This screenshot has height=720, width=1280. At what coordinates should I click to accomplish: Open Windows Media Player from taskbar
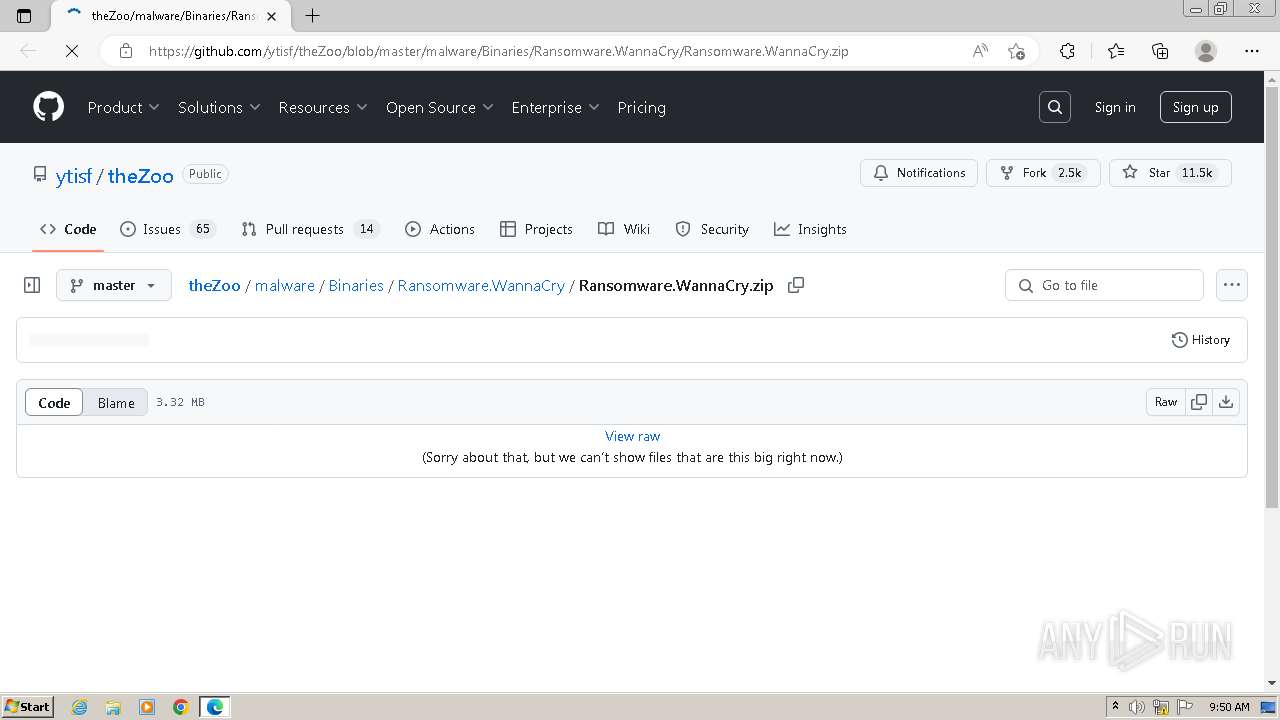point(147,707)
